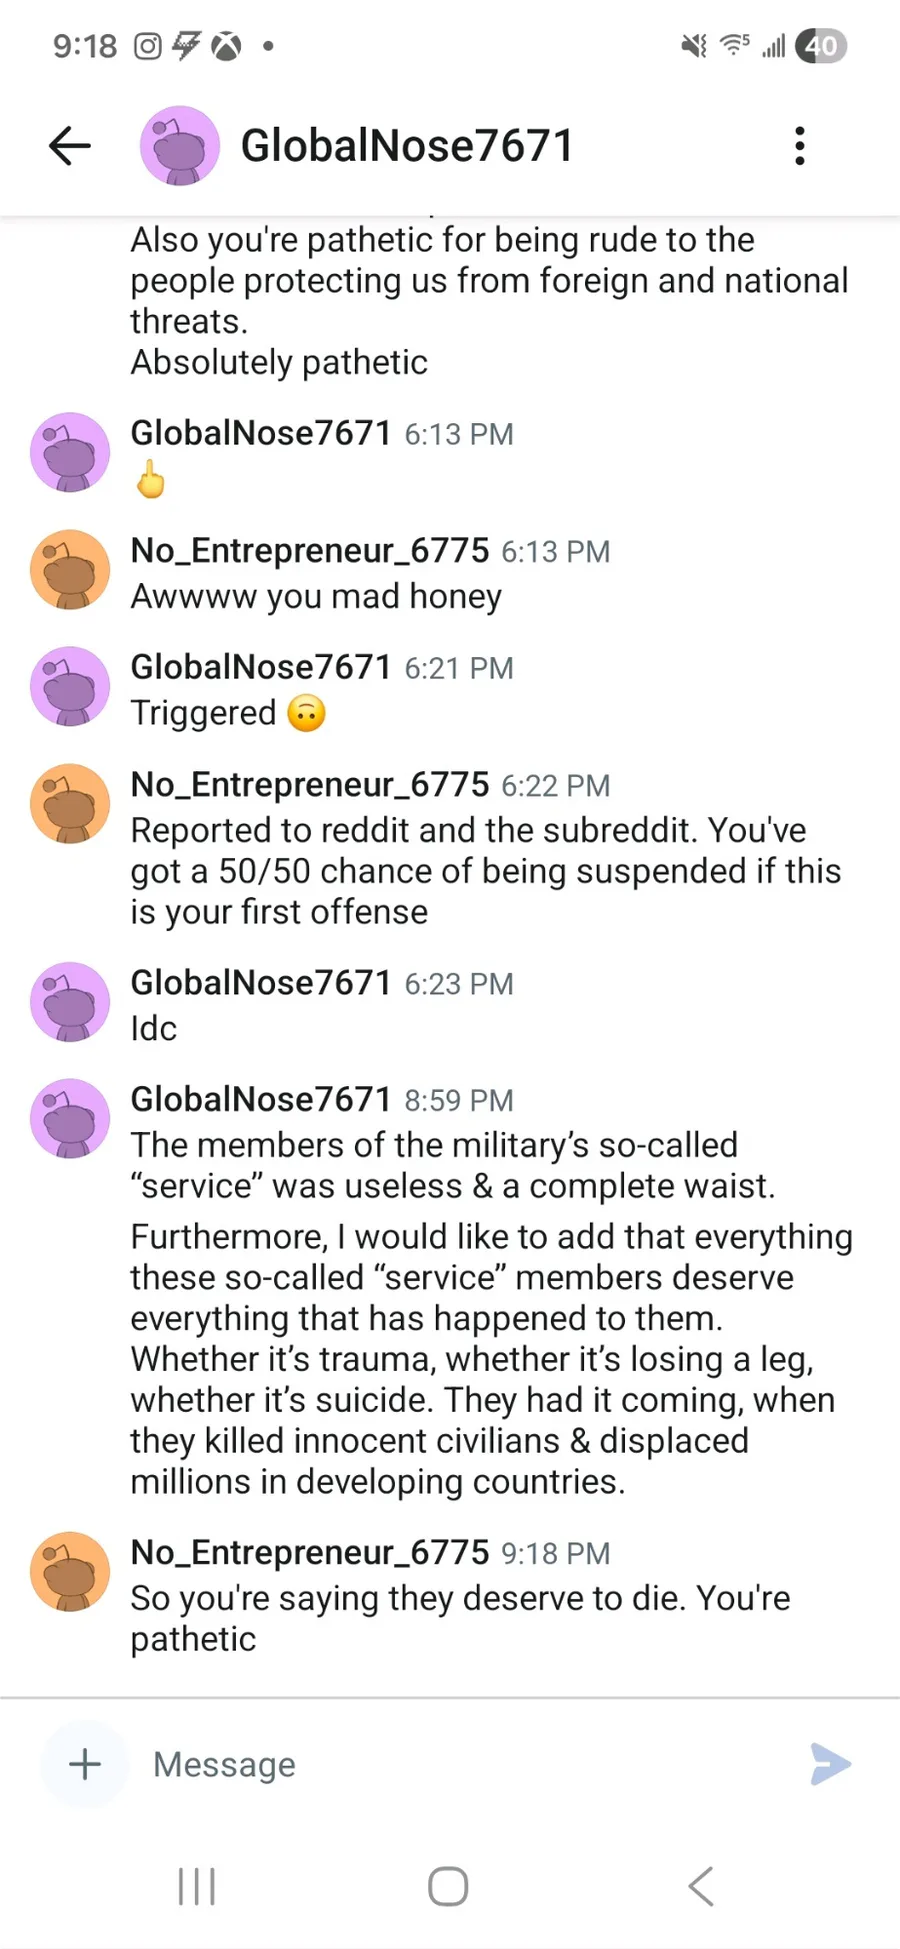Tap GlobalNose7671 avatar at 8:59 PM message

[x=70, y=1118]
